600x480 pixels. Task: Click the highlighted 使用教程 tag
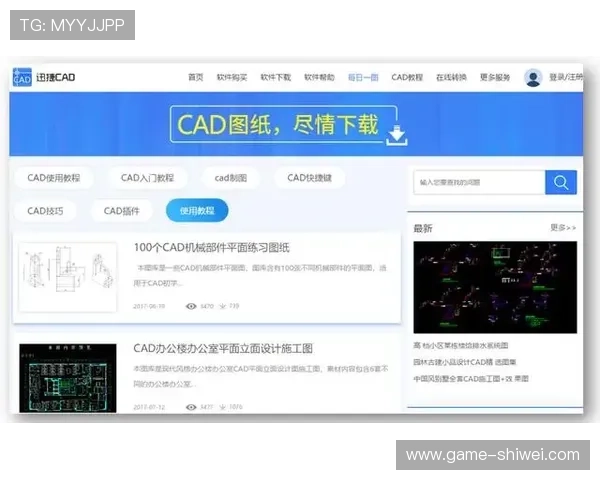coord(197,210)
